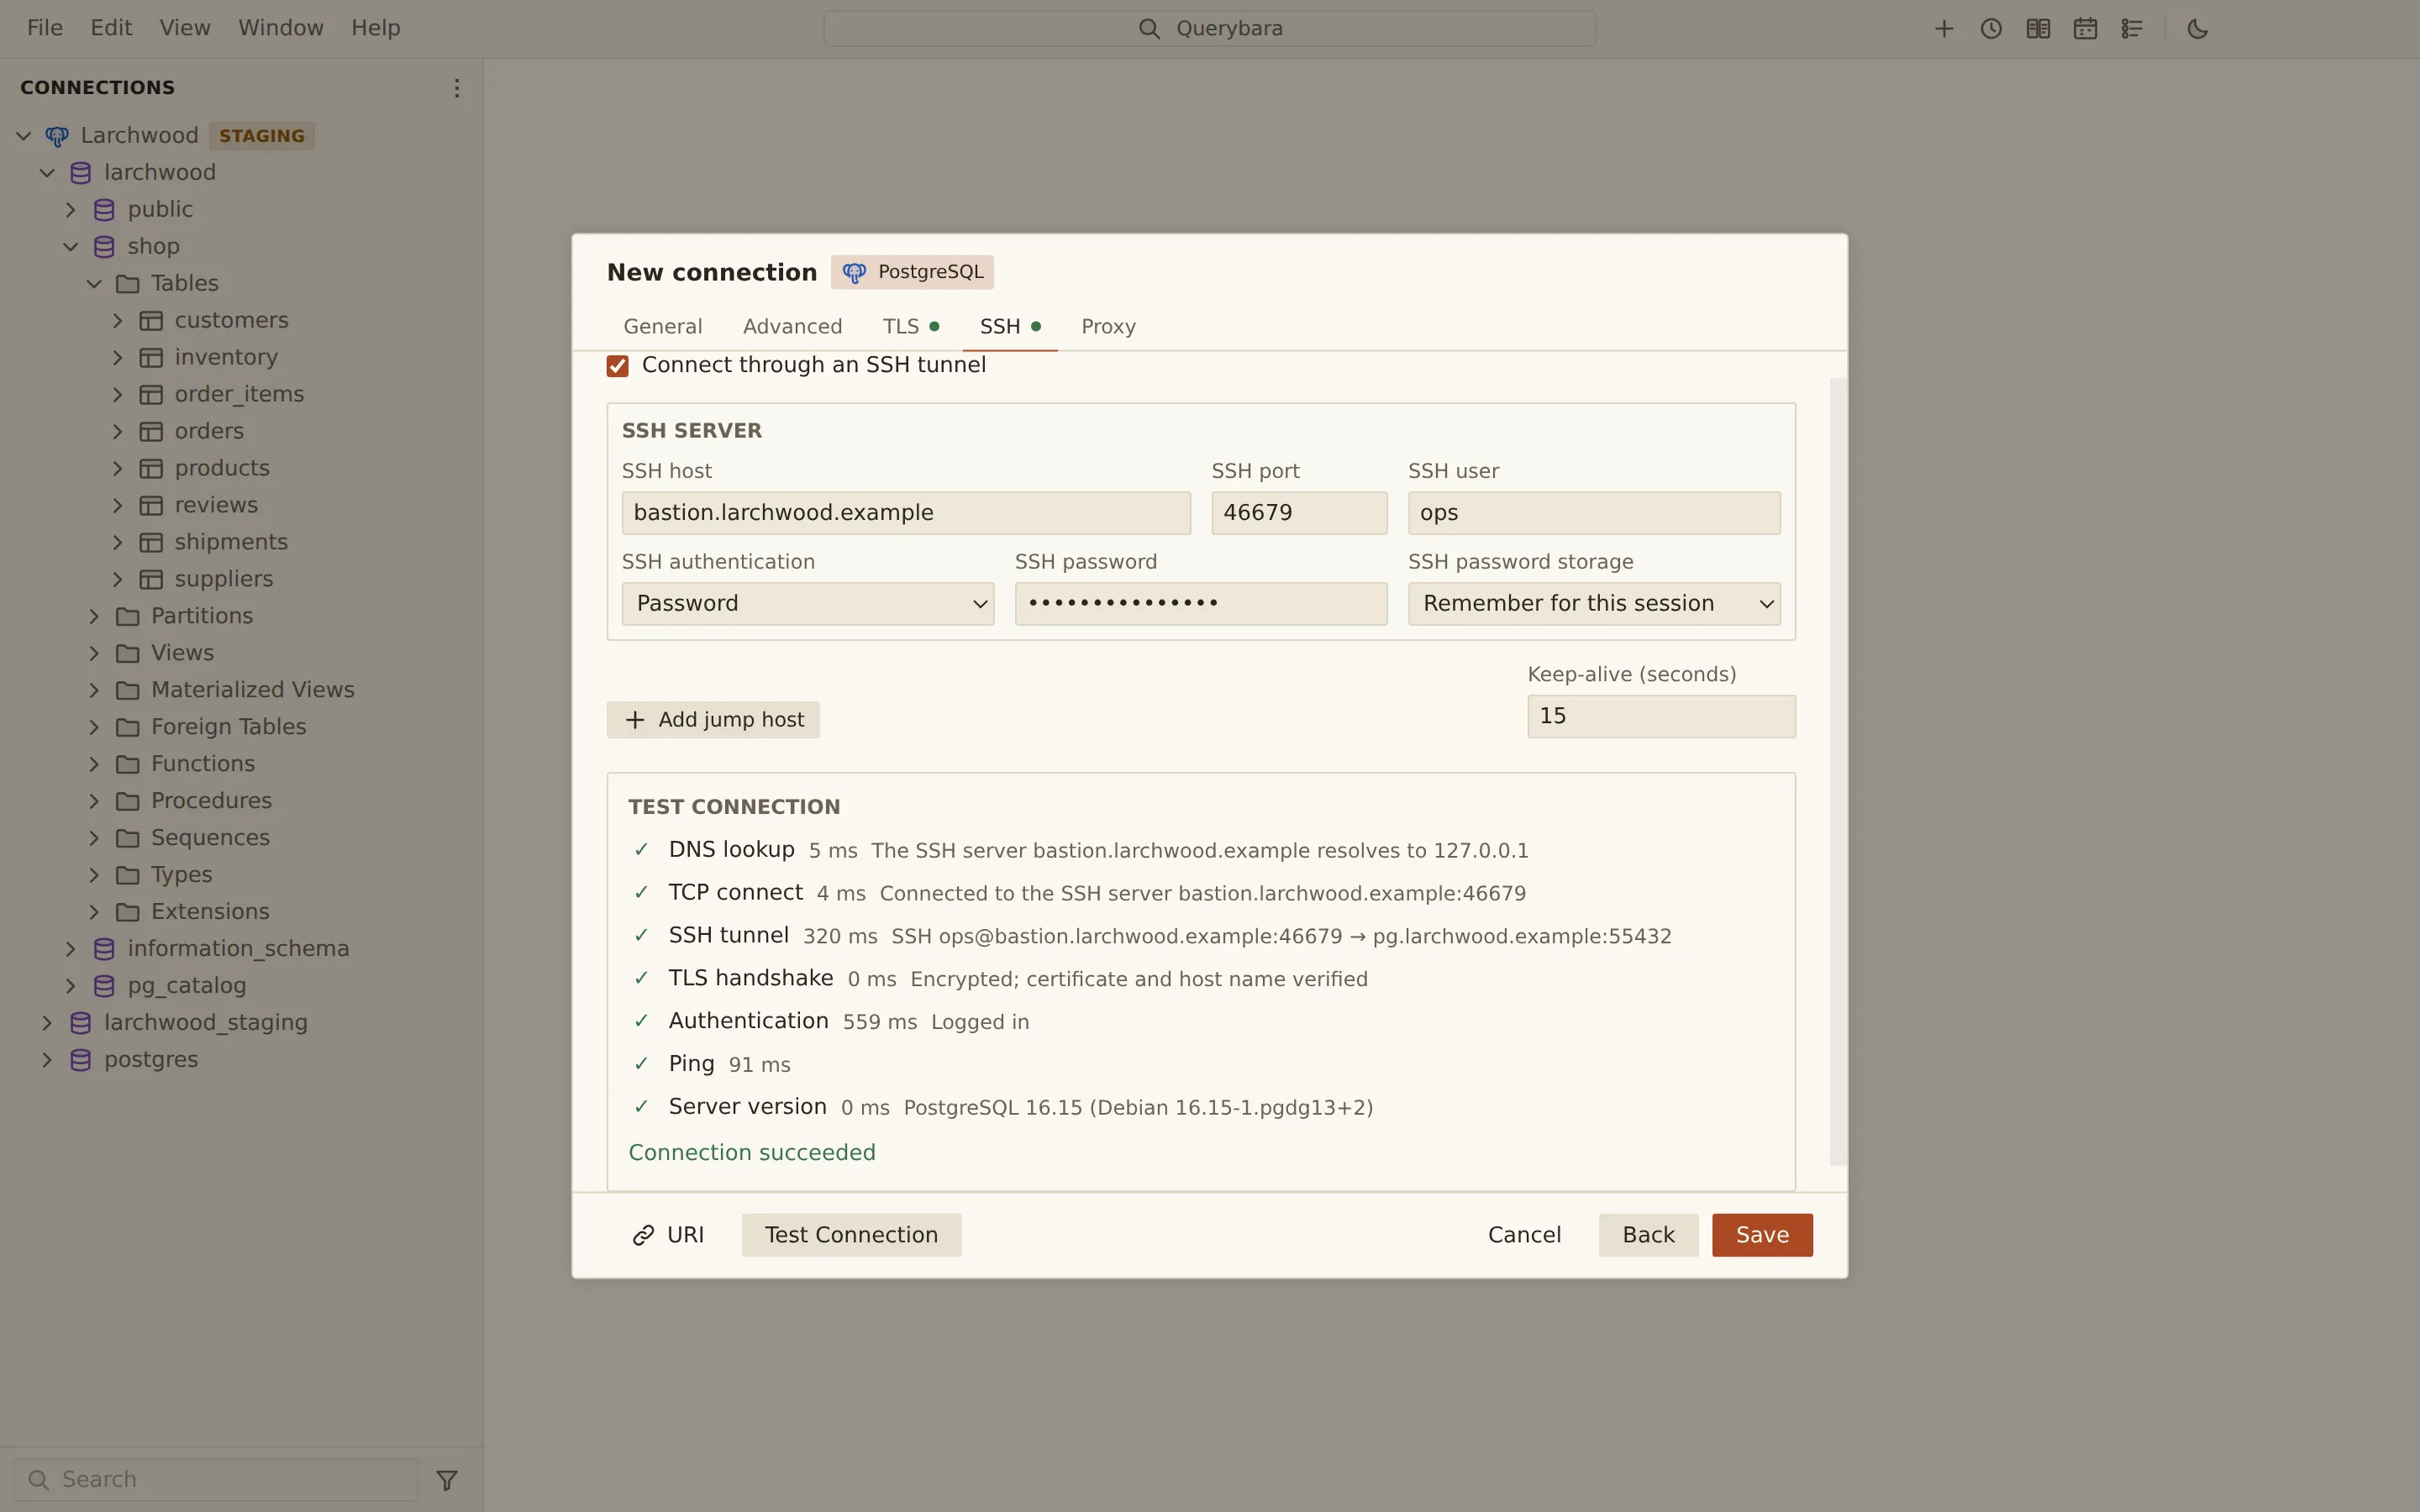
Task: Open the Edit menu
Action: click(x=111, y=28)
